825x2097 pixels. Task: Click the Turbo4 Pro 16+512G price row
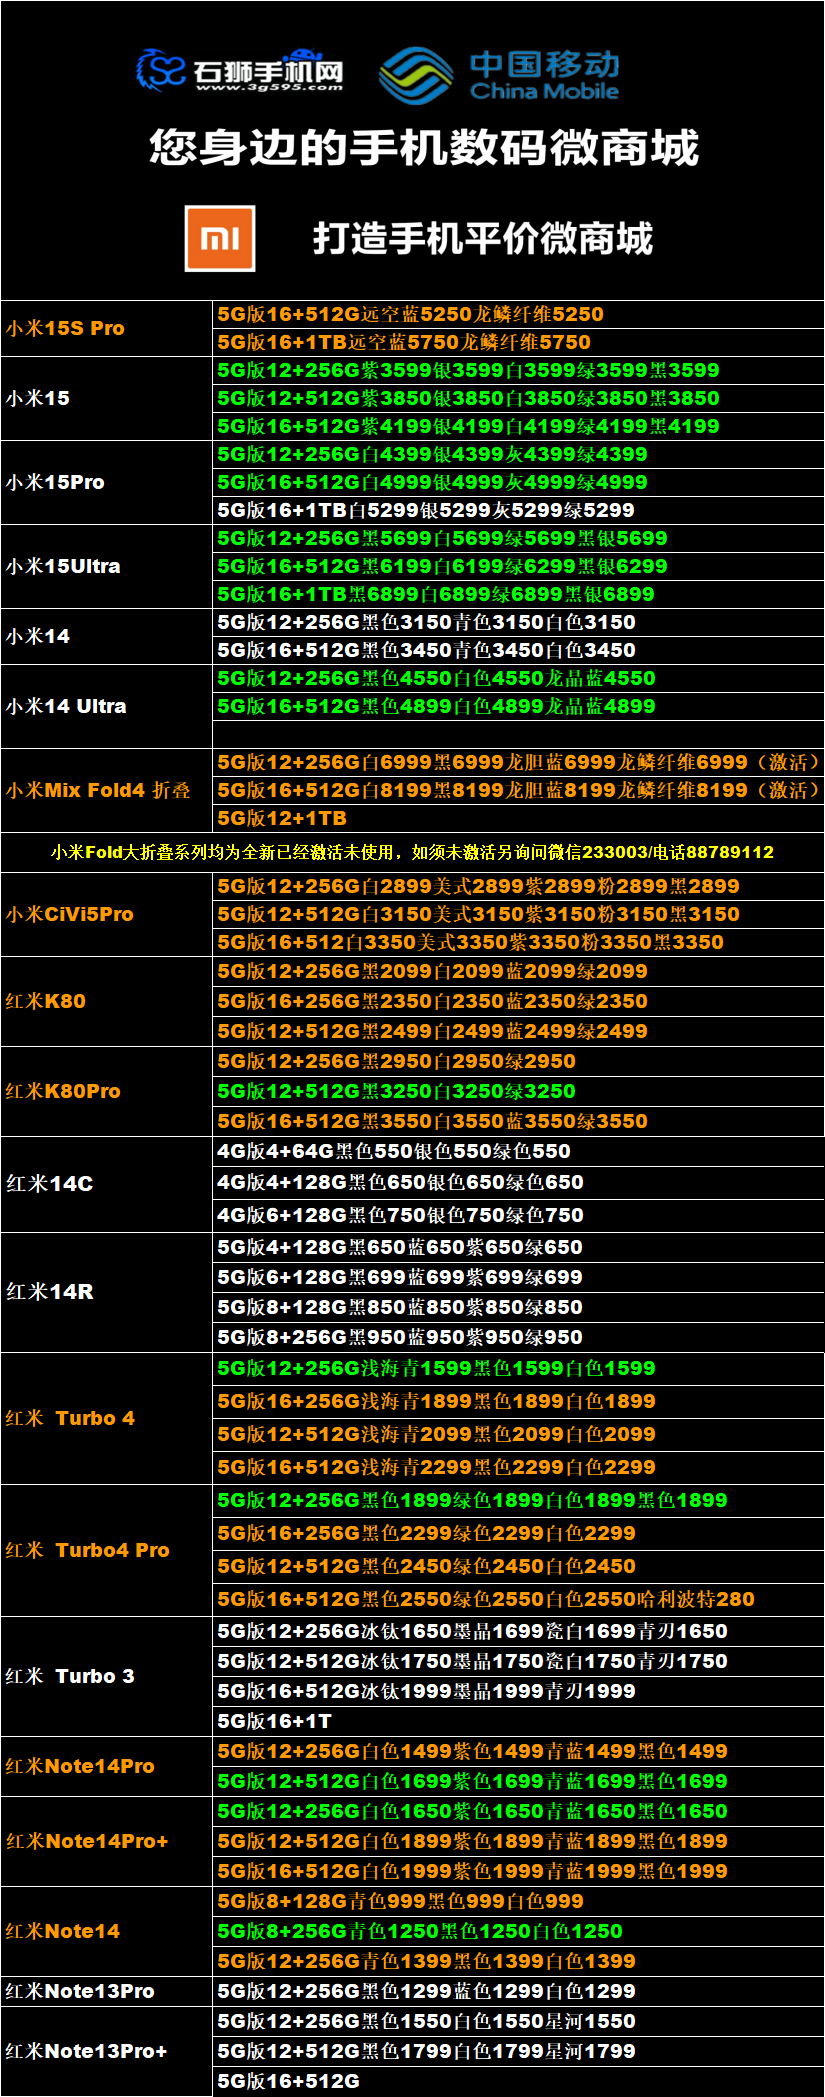tap(486, 1599)
